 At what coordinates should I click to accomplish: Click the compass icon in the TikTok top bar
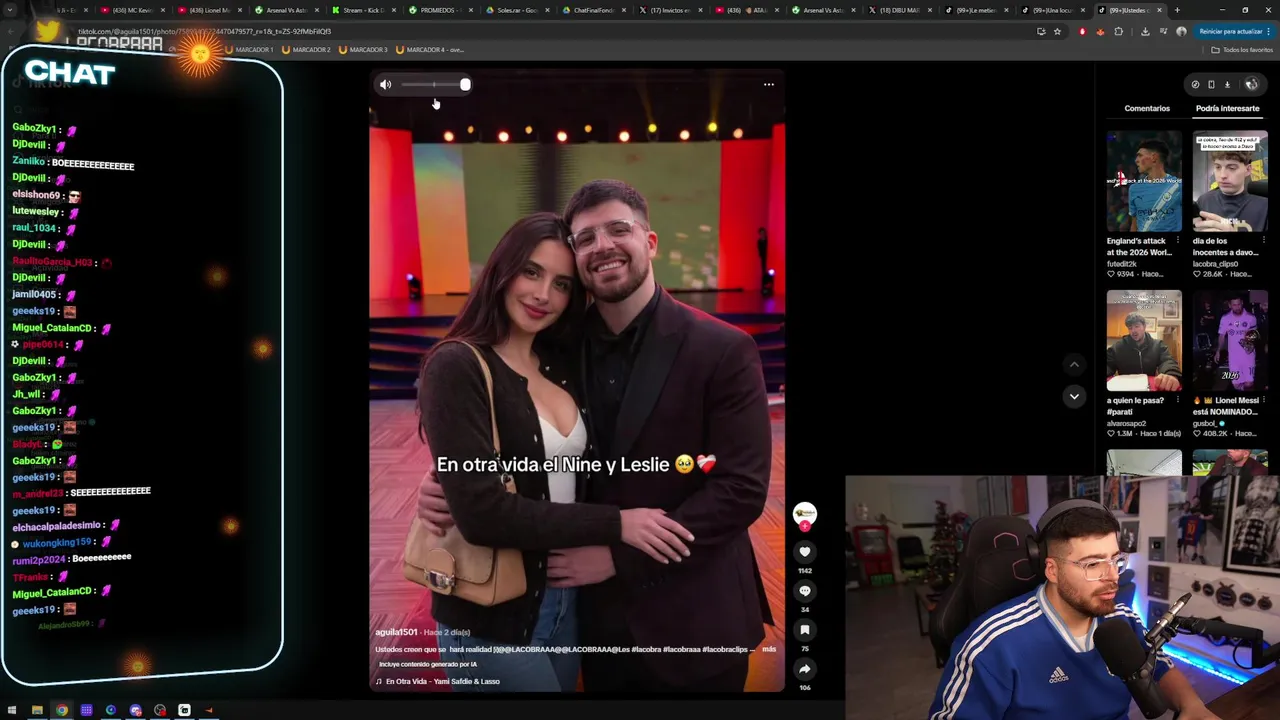point(1195,85)
